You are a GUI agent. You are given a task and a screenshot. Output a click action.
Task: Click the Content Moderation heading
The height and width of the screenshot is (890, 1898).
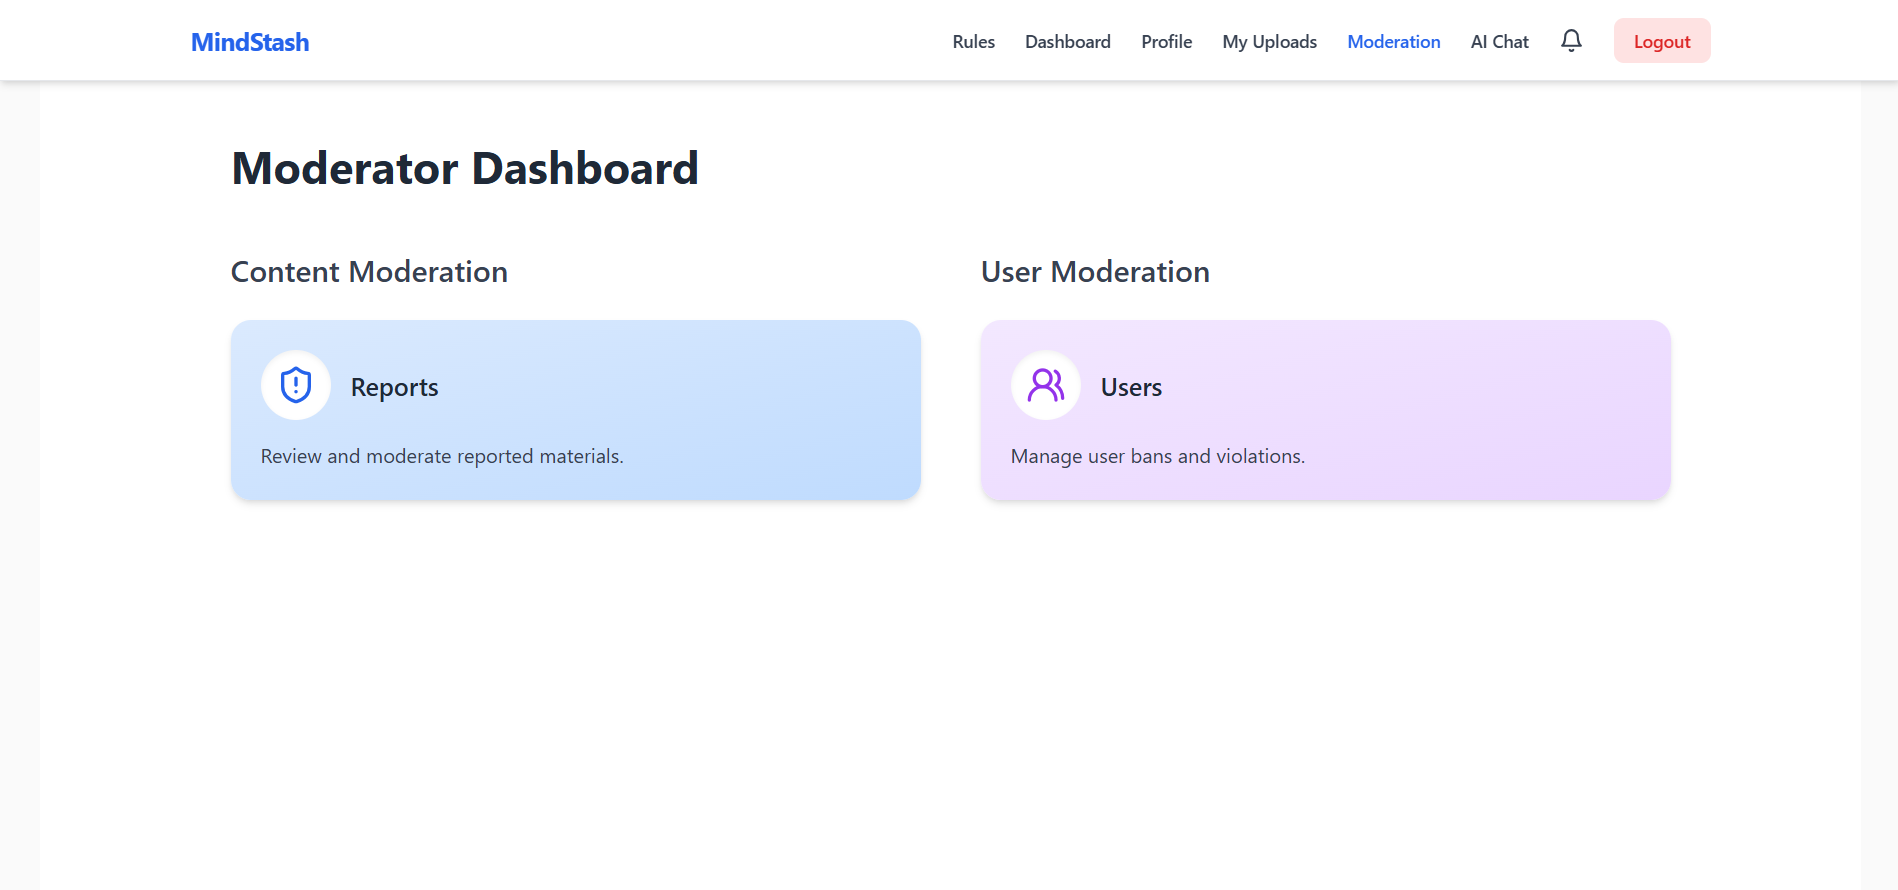(369, 272)
